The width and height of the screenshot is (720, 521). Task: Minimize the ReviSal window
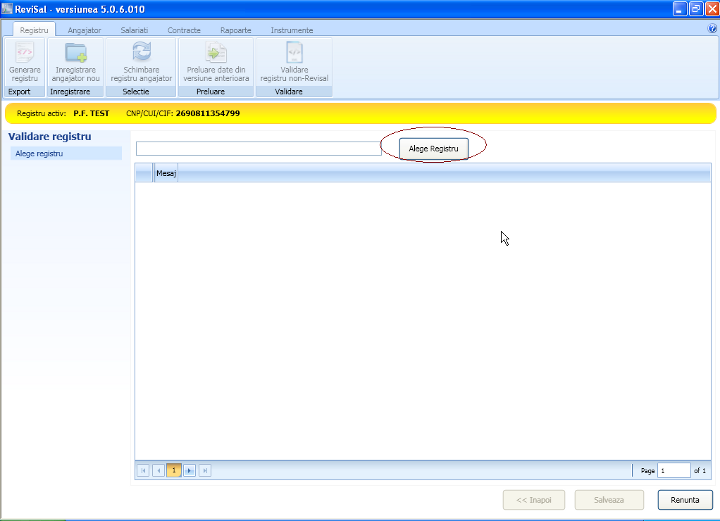[x=680, y=8]
